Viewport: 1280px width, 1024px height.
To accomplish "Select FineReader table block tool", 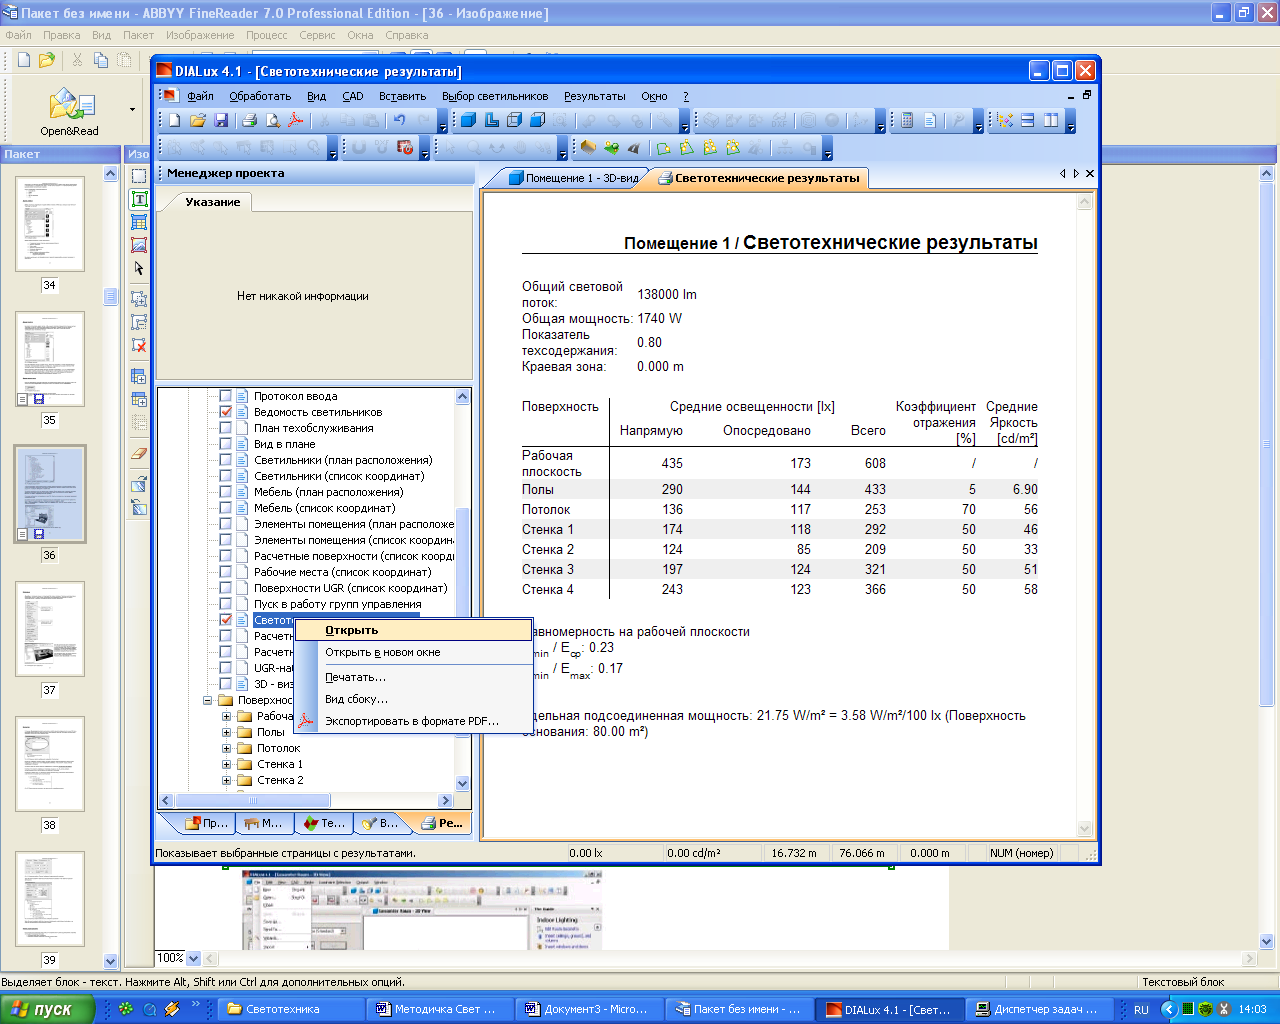I will click(139, 222).
